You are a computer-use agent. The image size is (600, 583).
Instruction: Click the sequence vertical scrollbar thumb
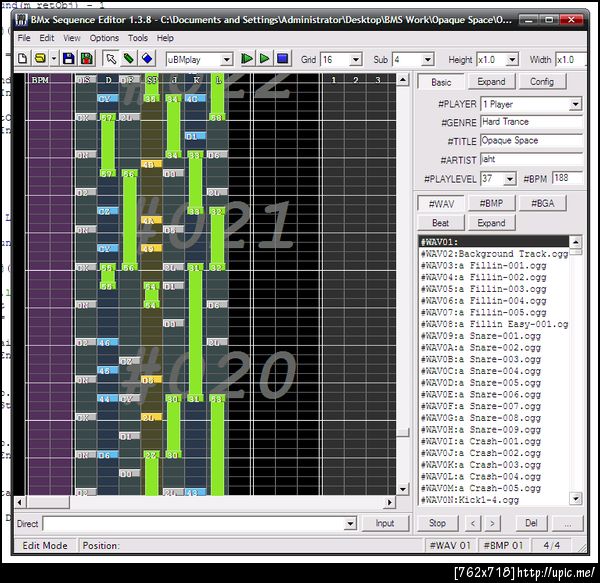(x=403, y=433)
